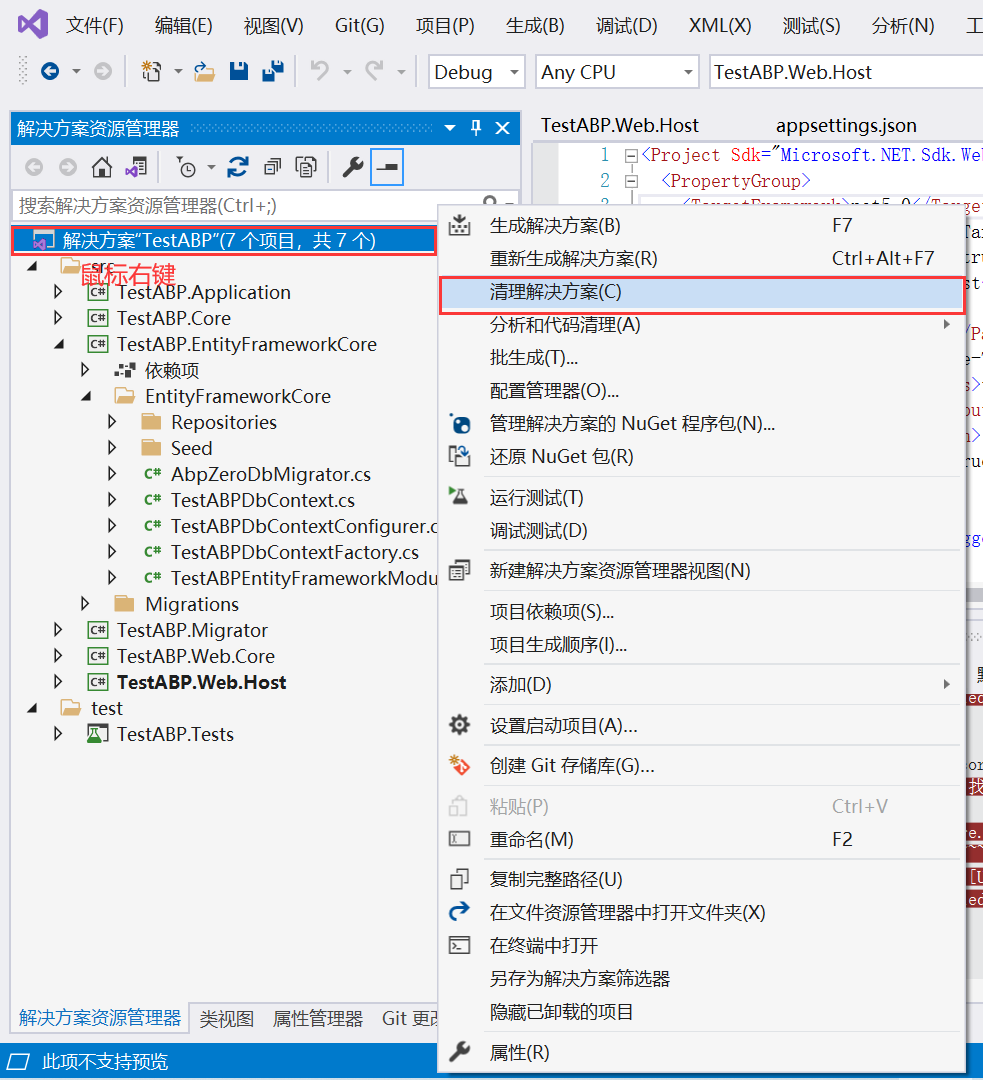Select the AbpZeroDbMigrator.cs file
The height and width of the screenshot is (1080, 983).
click(x=271, y=475)
